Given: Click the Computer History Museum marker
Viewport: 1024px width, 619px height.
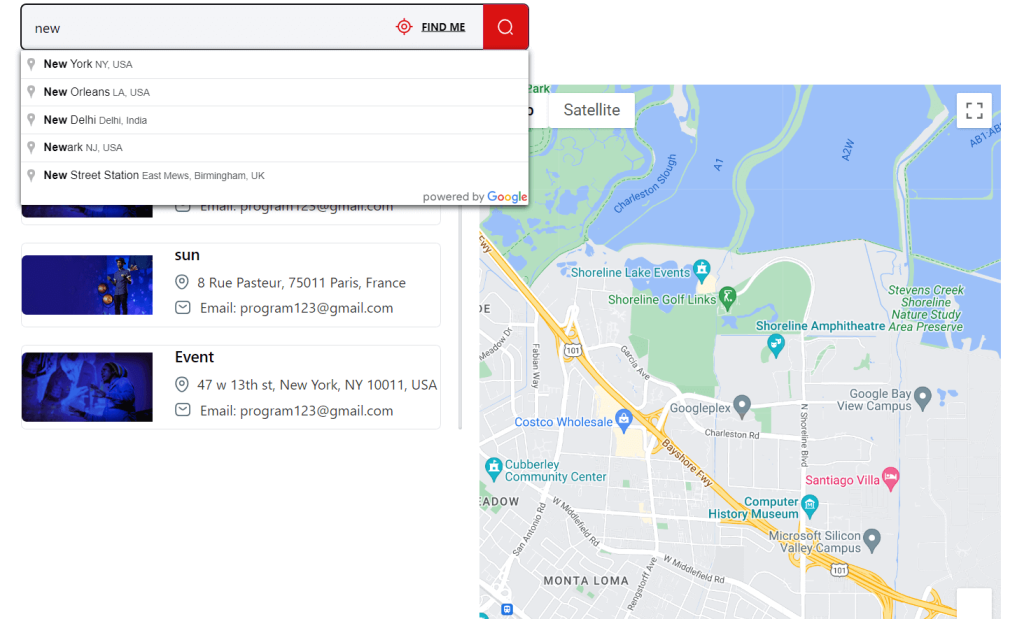Looking at the screenshot, I should 810,504.
